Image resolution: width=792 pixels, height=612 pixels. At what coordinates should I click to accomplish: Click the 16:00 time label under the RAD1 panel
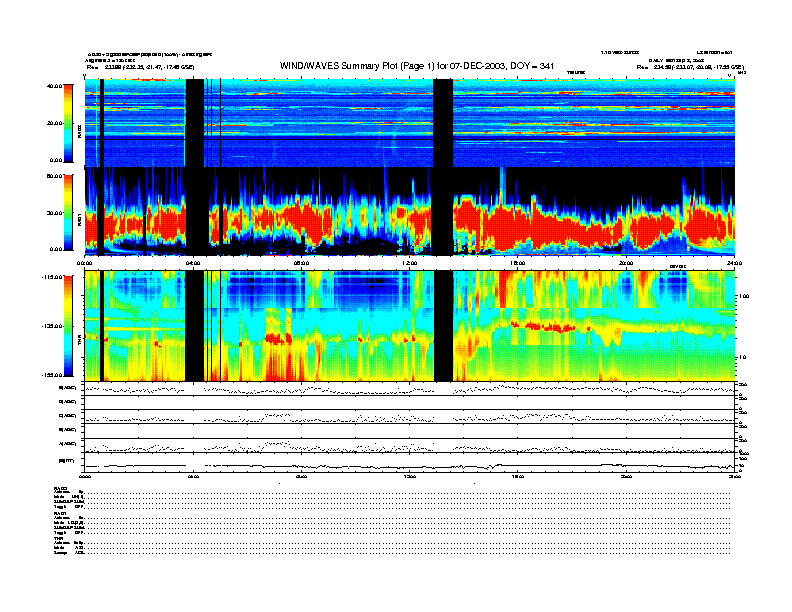point(518,263)
